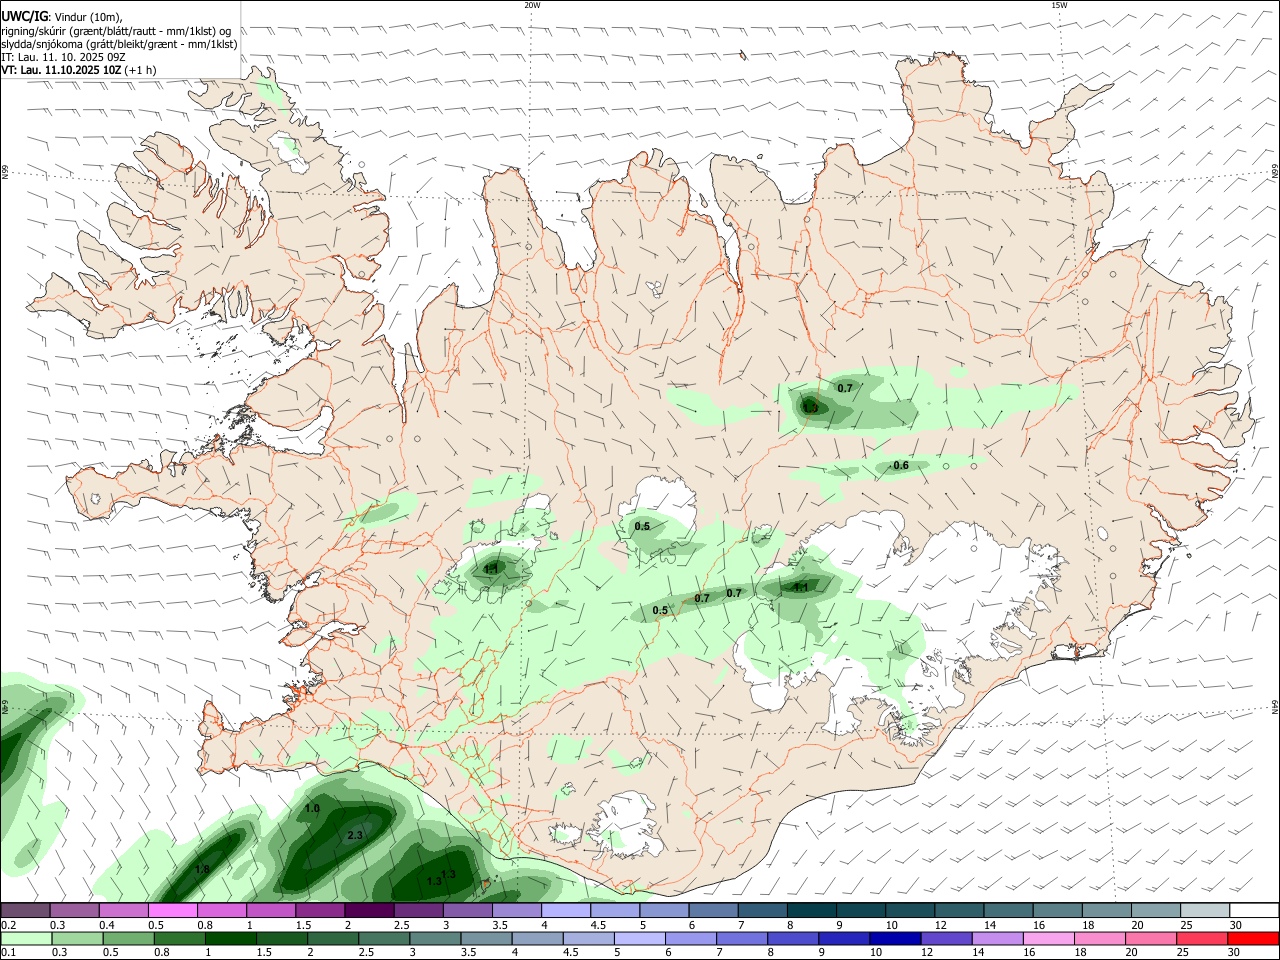This screenshot has height=960, width=1280.
Task: Click the 2.3 precipitation value on the map
Action: click(354, 835)
